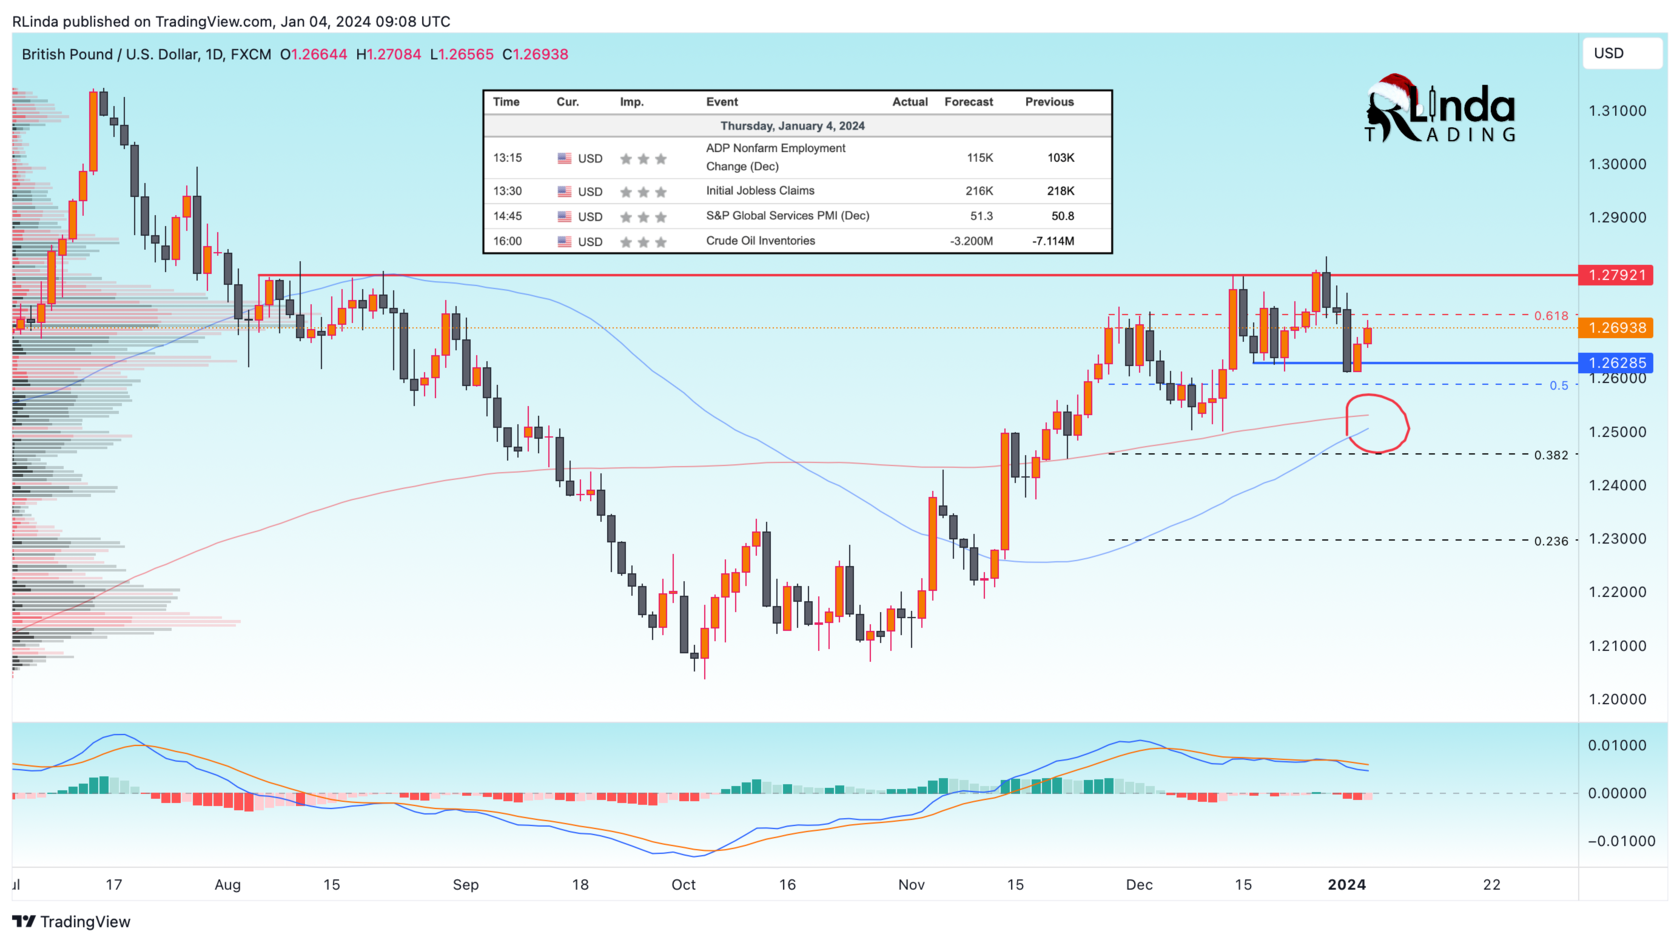
Task: Click the 0.382 Fibonacci level label
Action: (x=1551, y=455)
